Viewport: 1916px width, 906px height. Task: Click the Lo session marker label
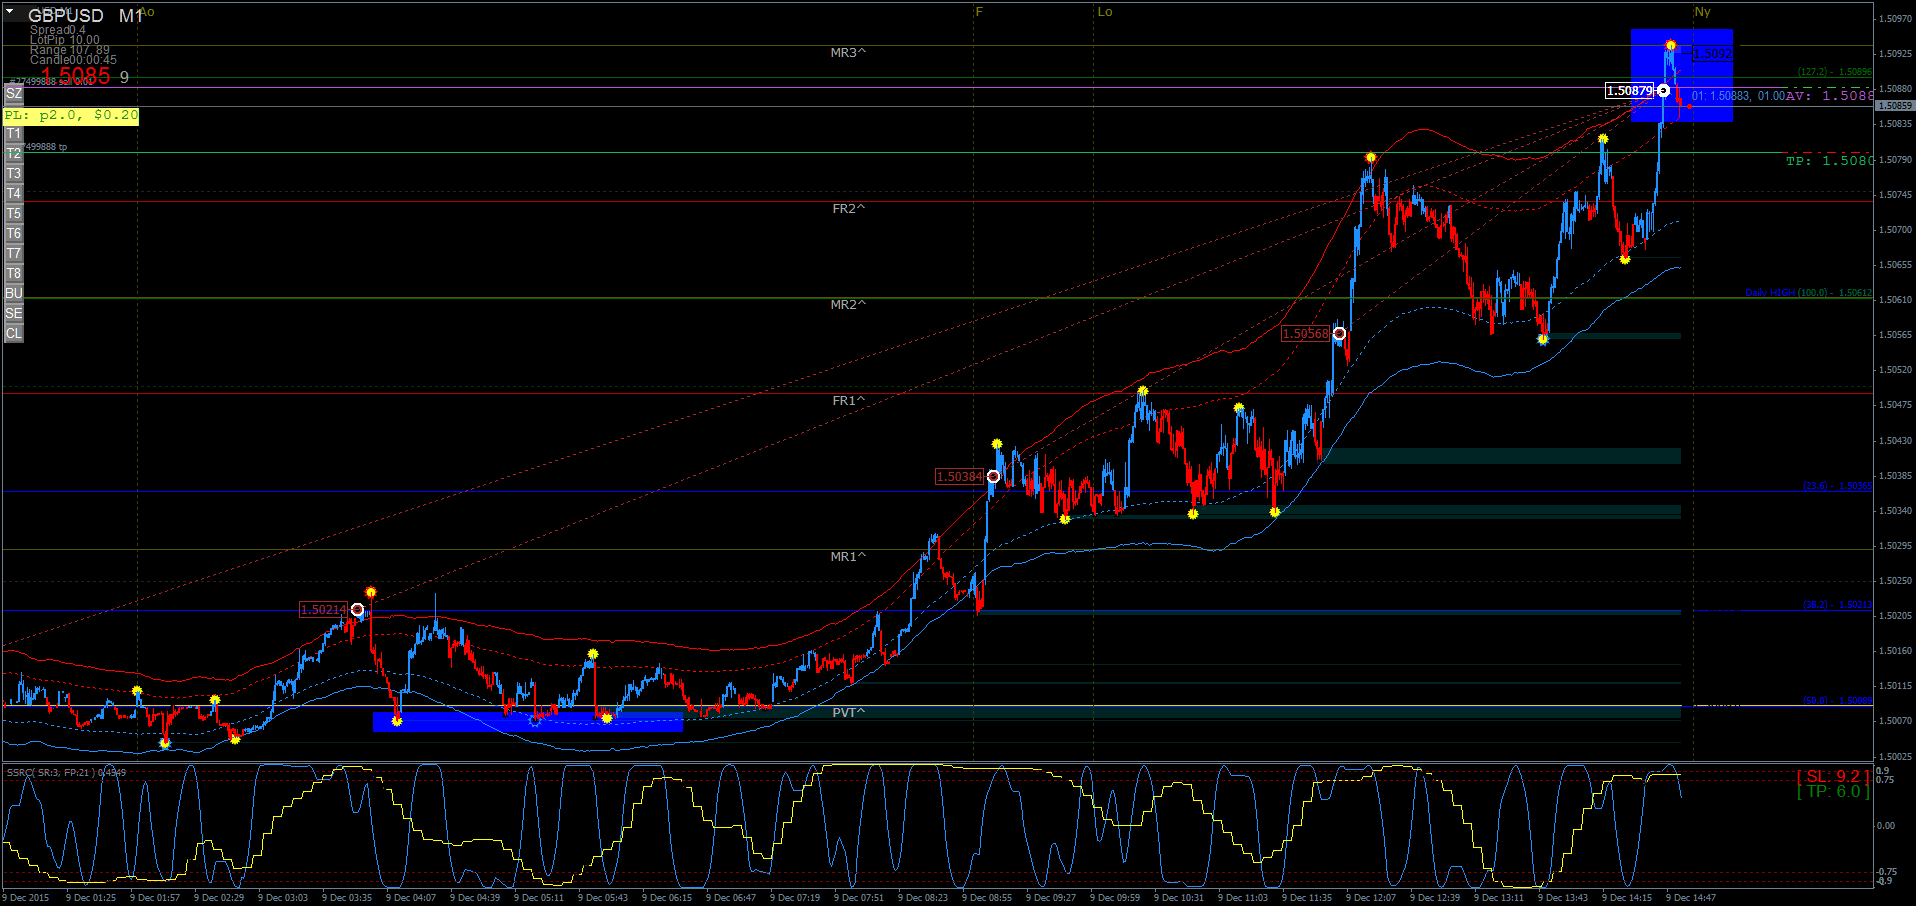tap(1105, 12)
